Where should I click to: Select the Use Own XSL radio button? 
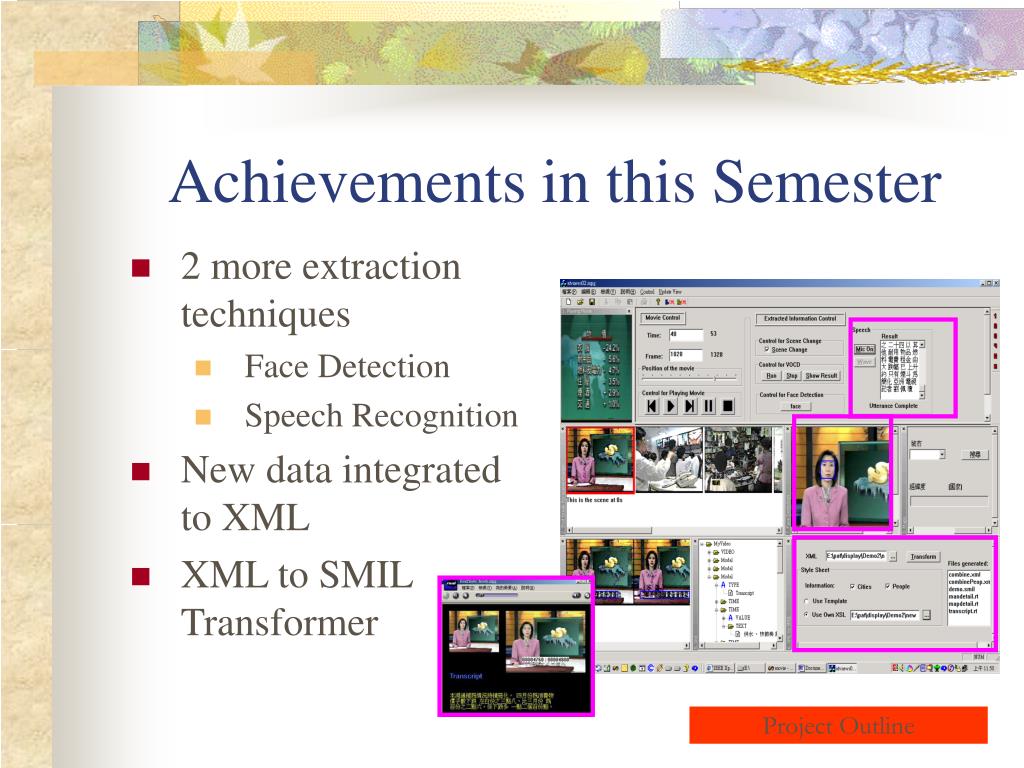tap(807, 615)
